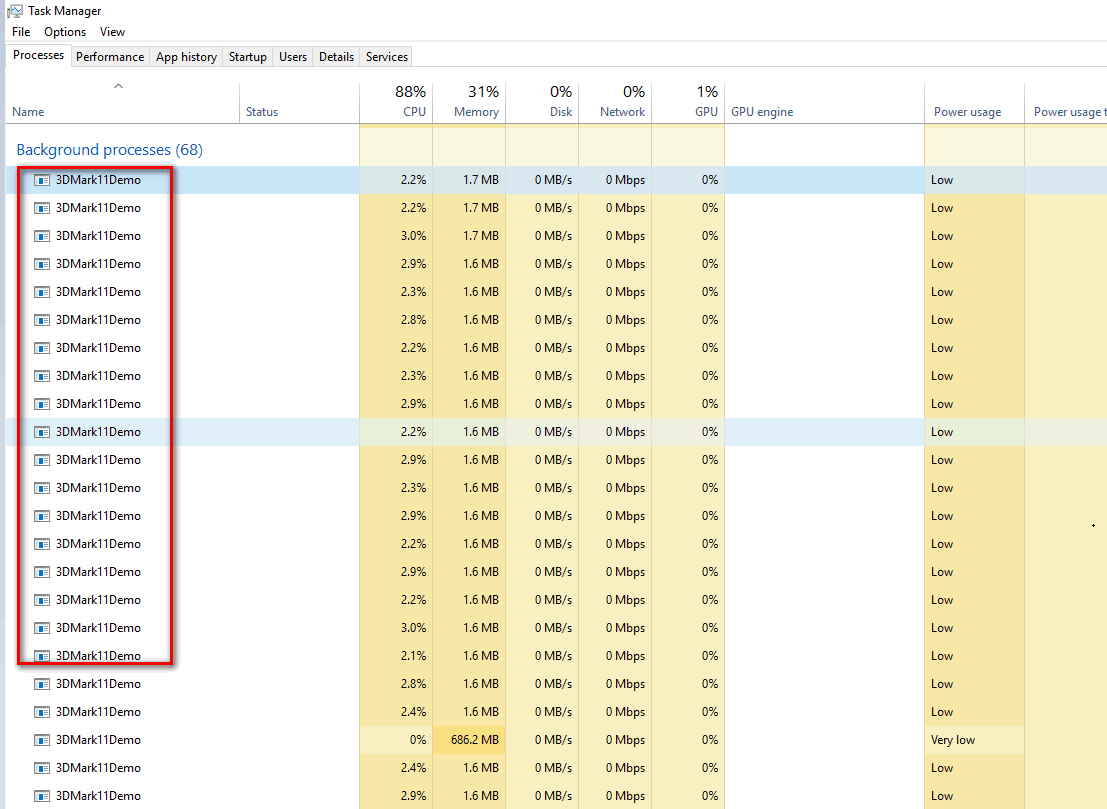Open the Startup tab
This screenshot has width=1107, height=809.
point(248,56)
